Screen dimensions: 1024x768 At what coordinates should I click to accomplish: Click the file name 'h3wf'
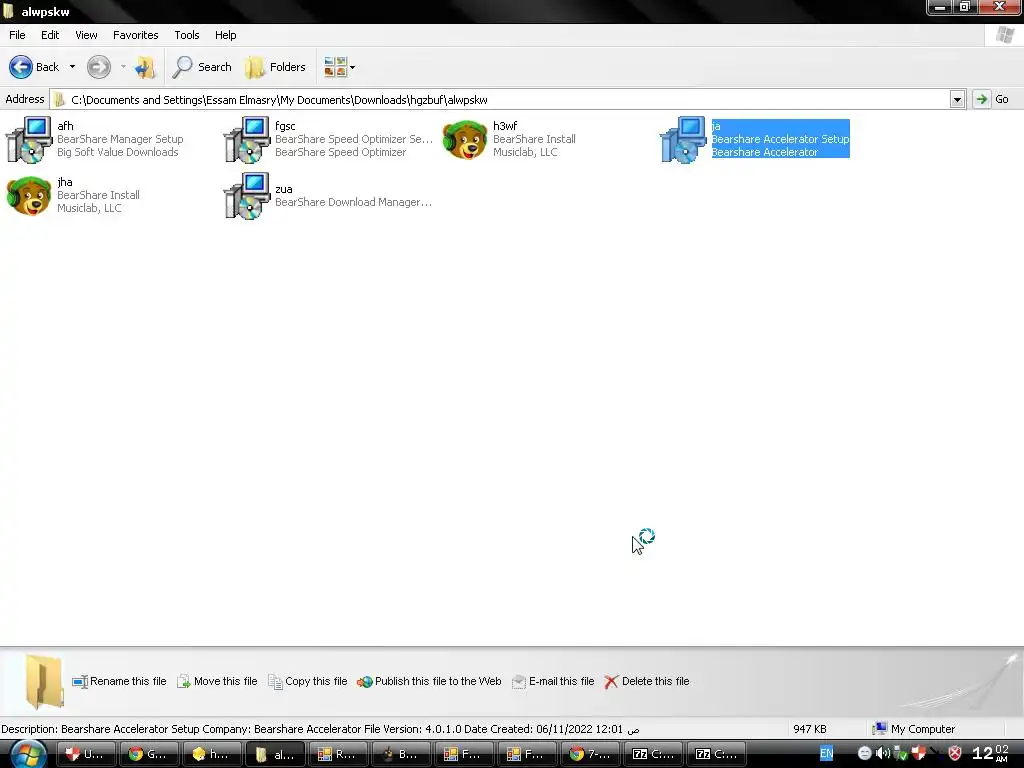[x=505, y=126]
